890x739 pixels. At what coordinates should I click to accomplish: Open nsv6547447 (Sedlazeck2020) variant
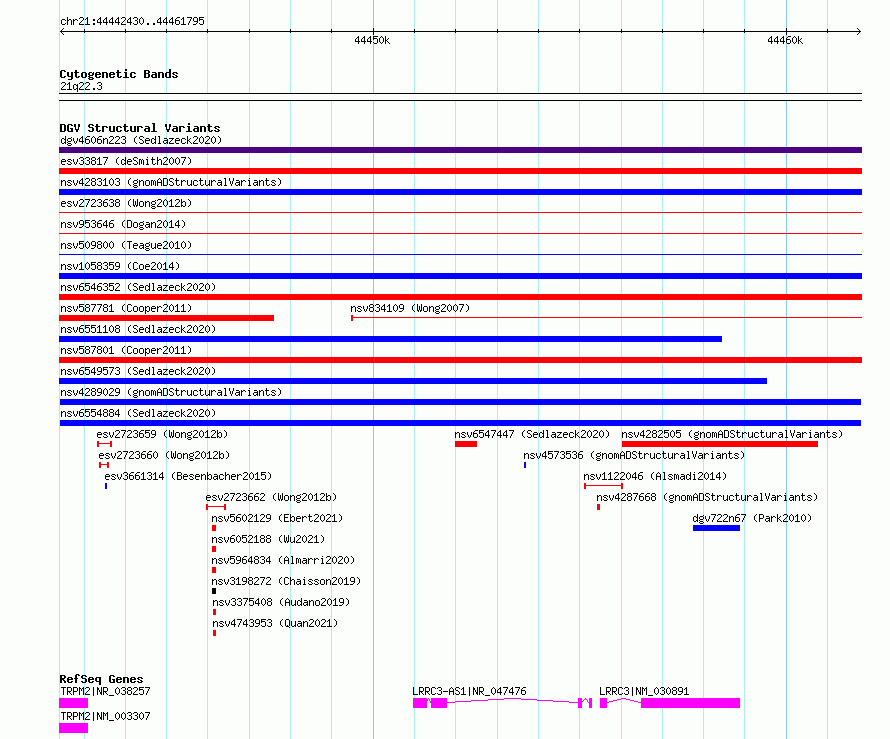[532, 434]
